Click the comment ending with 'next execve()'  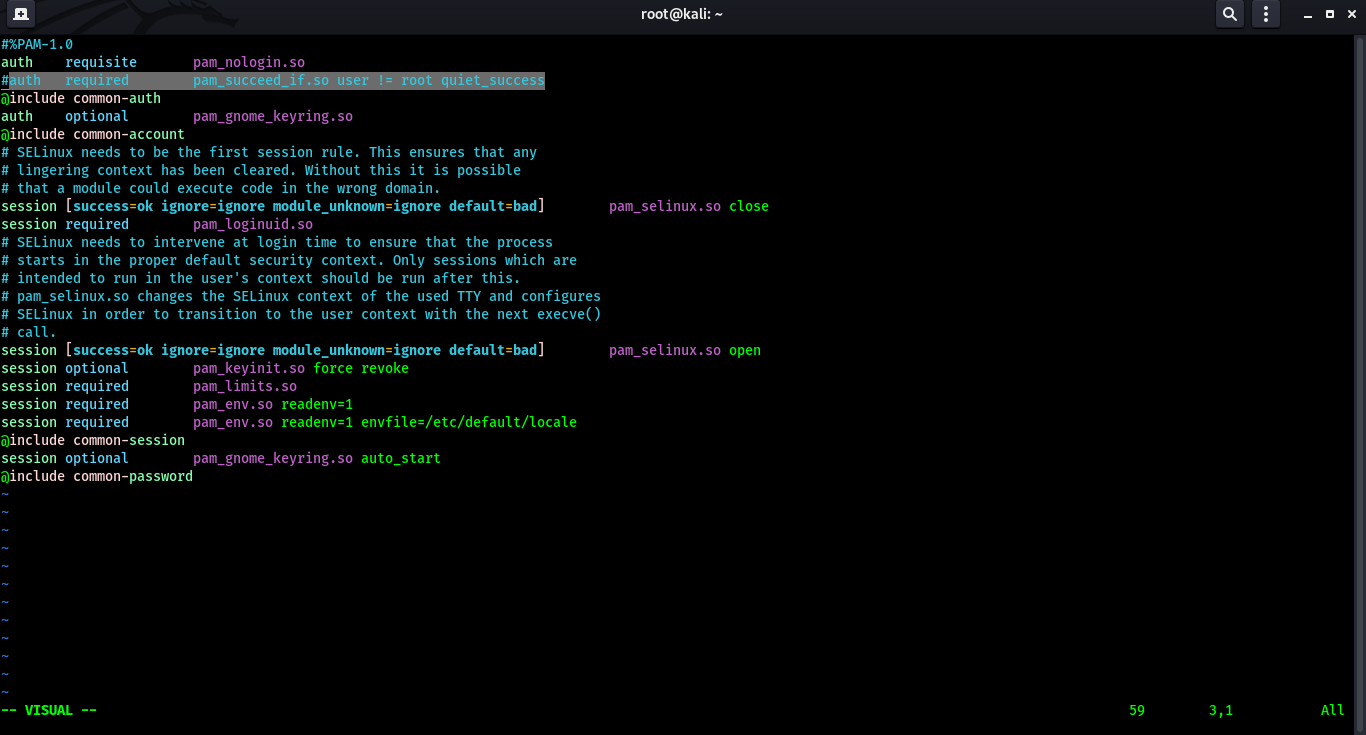301,314
